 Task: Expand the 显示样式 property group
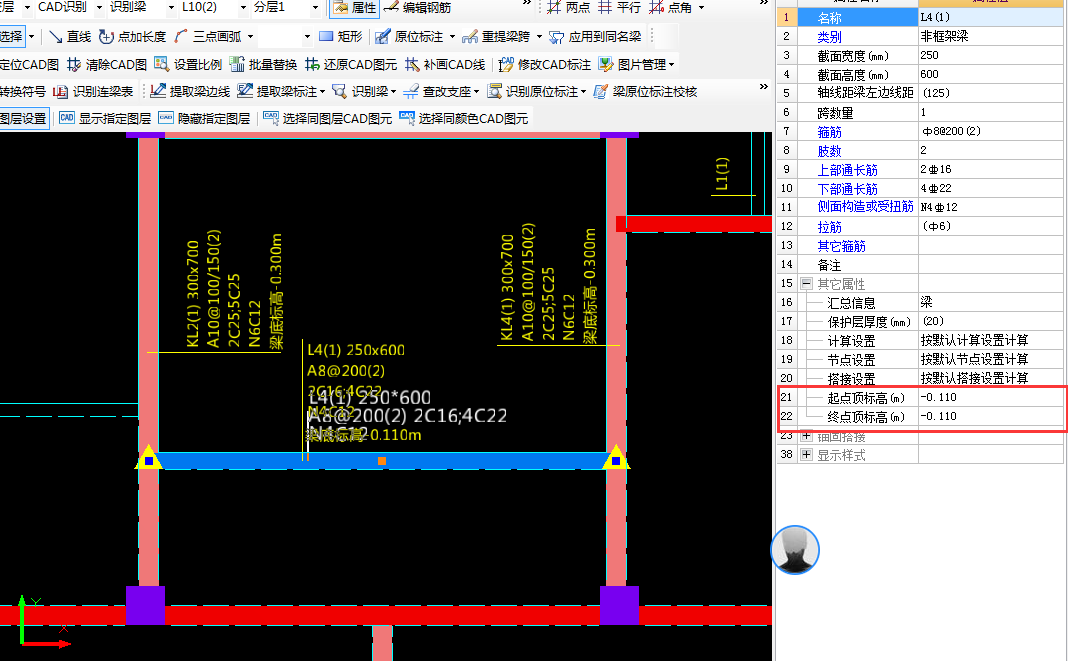point(806,455)
